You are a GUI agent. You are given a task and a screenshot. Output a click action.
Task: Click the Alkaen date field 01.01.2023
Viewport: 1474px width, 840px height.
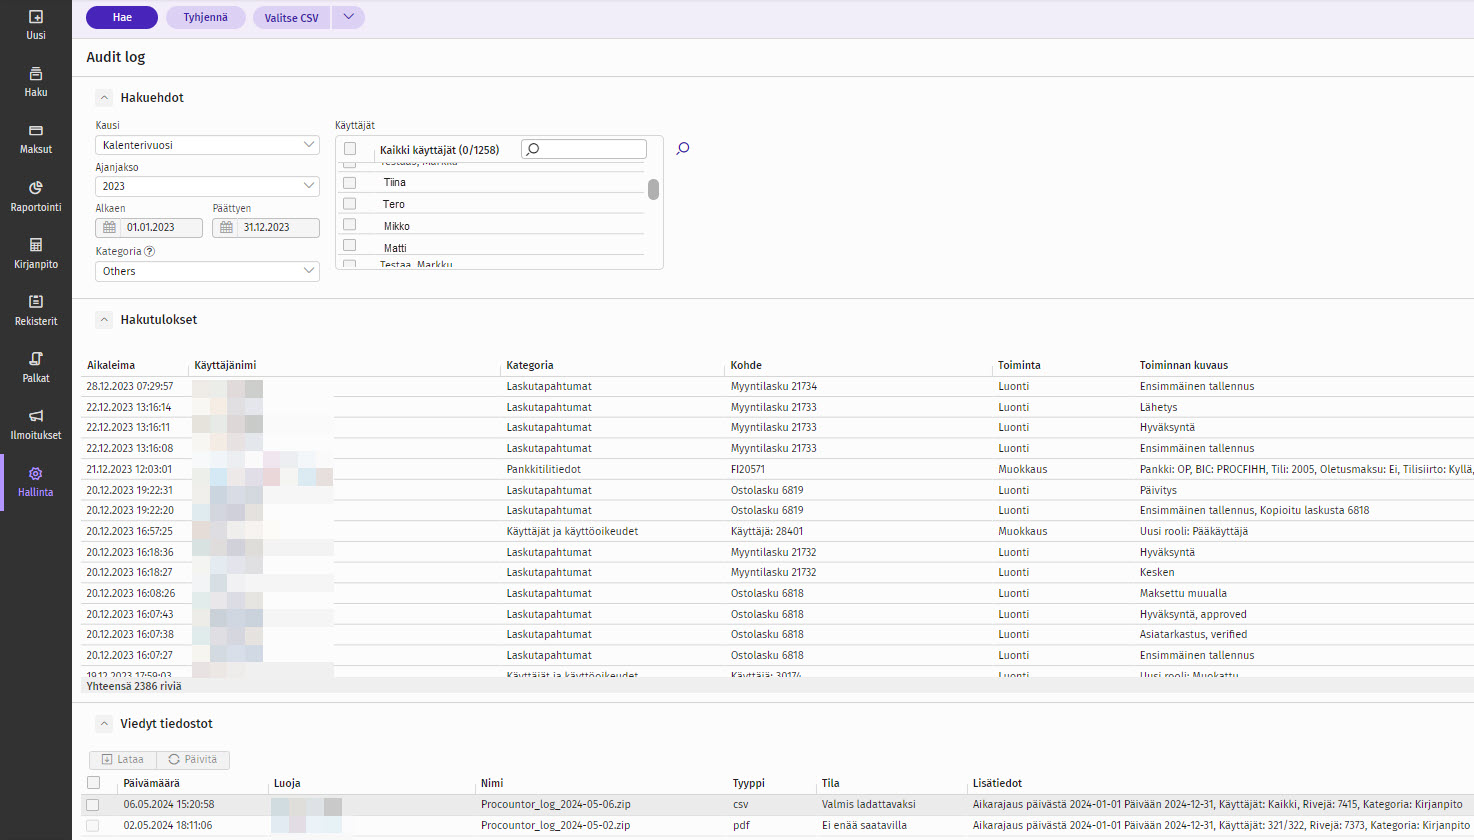coord(149,227)
